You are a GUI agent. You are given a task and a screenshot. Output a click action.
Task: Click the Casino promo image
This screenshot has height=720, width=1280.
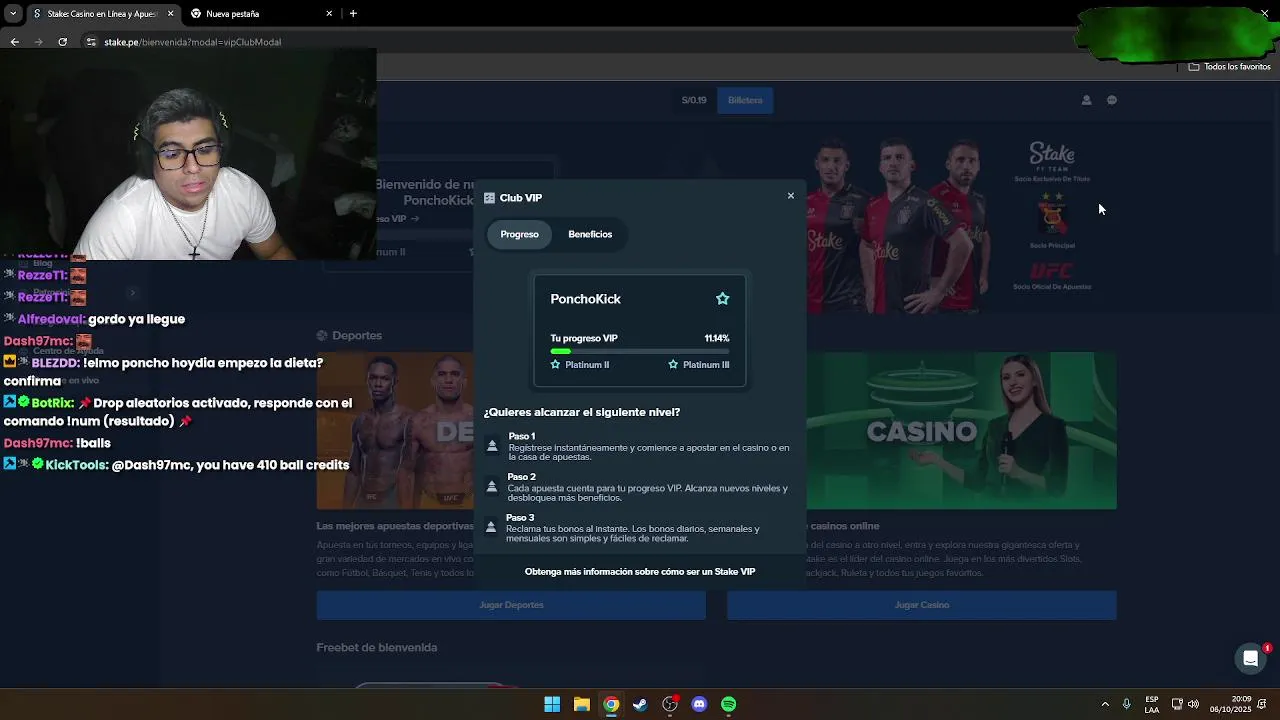962,431
